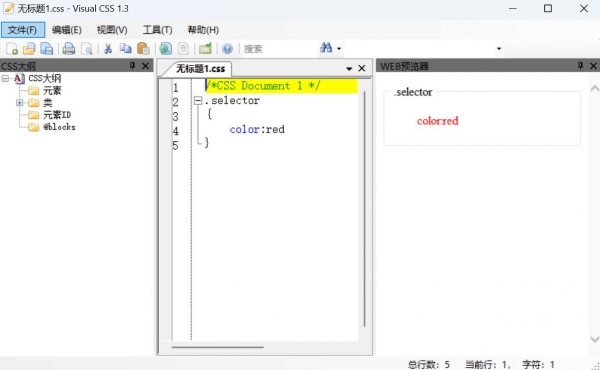Pin the CSS大纲 panel
This screenshot has height=370, width=600.
click(x=132, y=66)
